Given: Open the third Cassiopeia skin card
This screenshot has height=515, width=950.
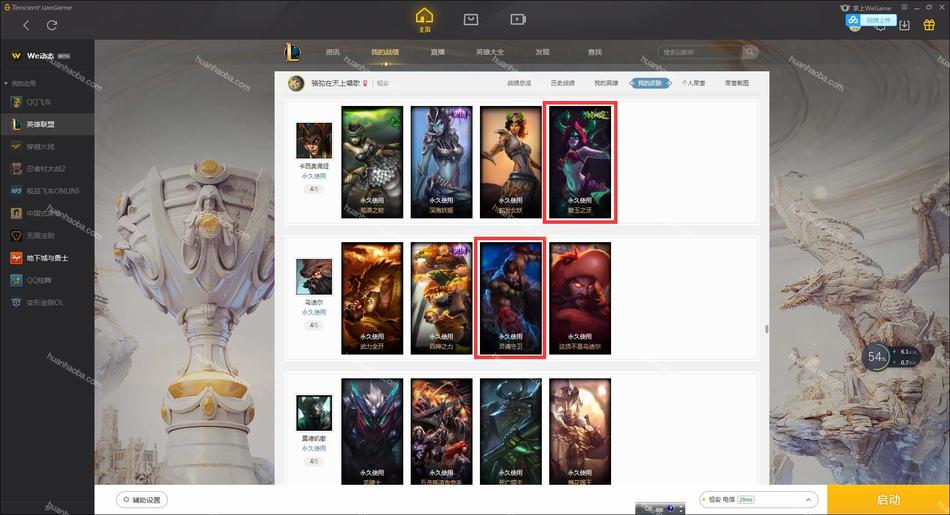Looking at the screenshot, I should (511, 162).
